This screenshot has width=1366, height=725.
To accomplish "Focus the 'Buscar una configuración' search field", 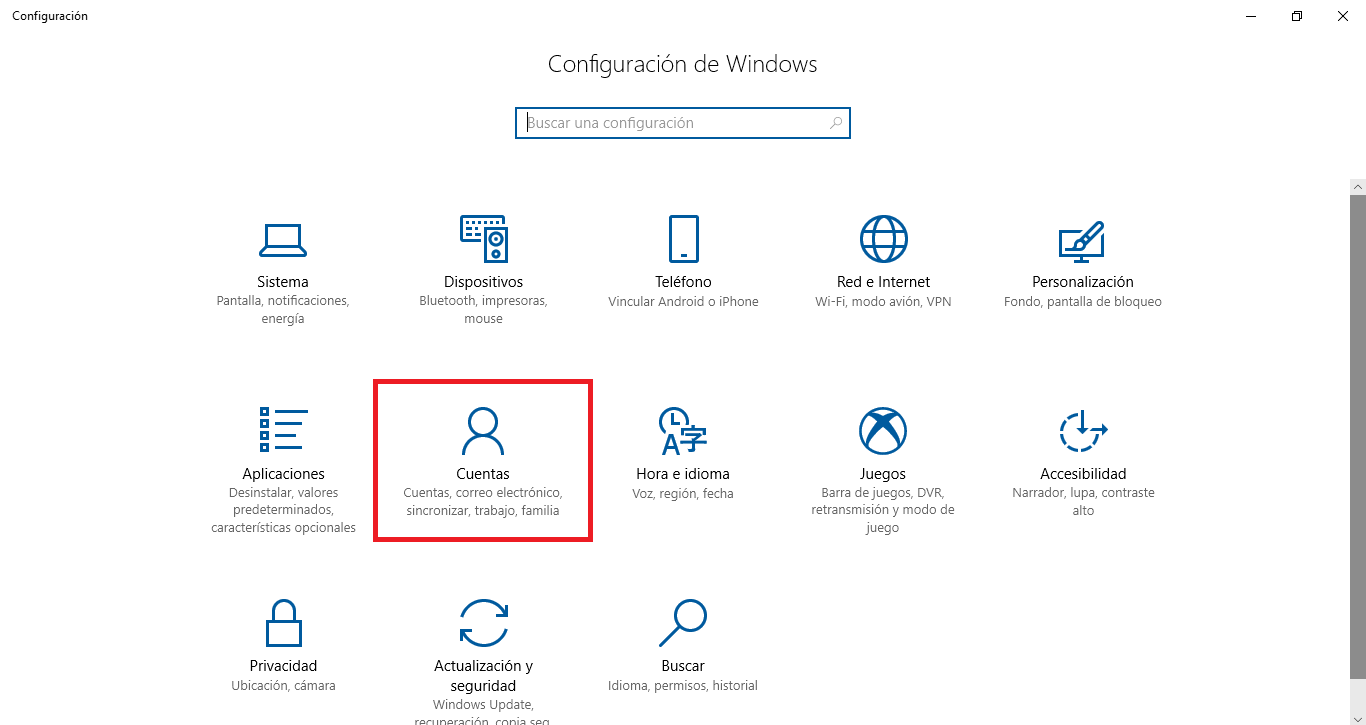I will pyautogui.click(x=683, y=123).
